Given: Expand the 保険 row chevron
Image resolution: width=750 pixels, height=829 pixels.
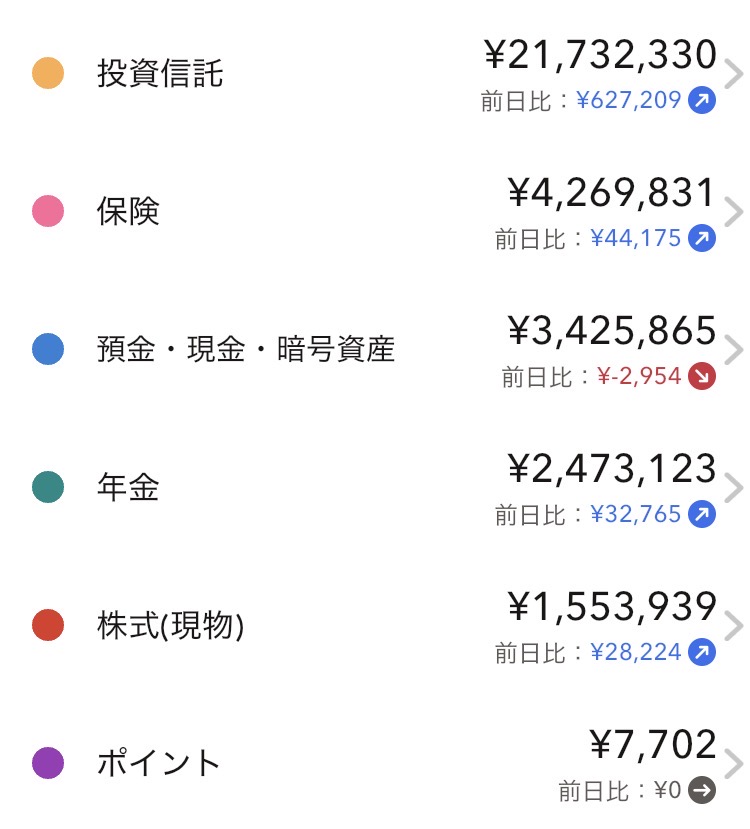Looking at the screenshot, I should pos(734,213).
